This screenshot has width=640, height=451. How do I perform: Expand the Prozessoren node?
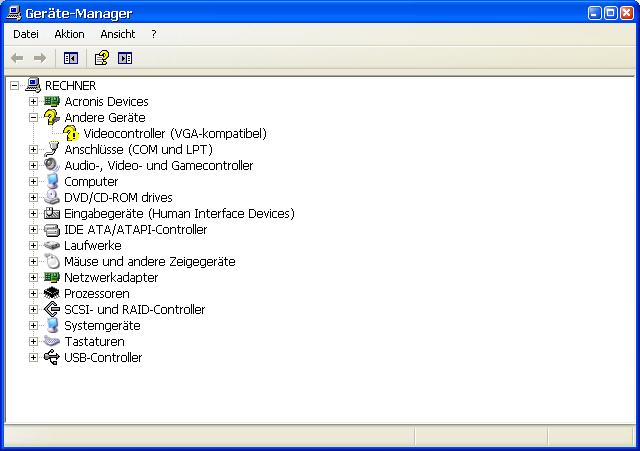[x=33, y=293]
